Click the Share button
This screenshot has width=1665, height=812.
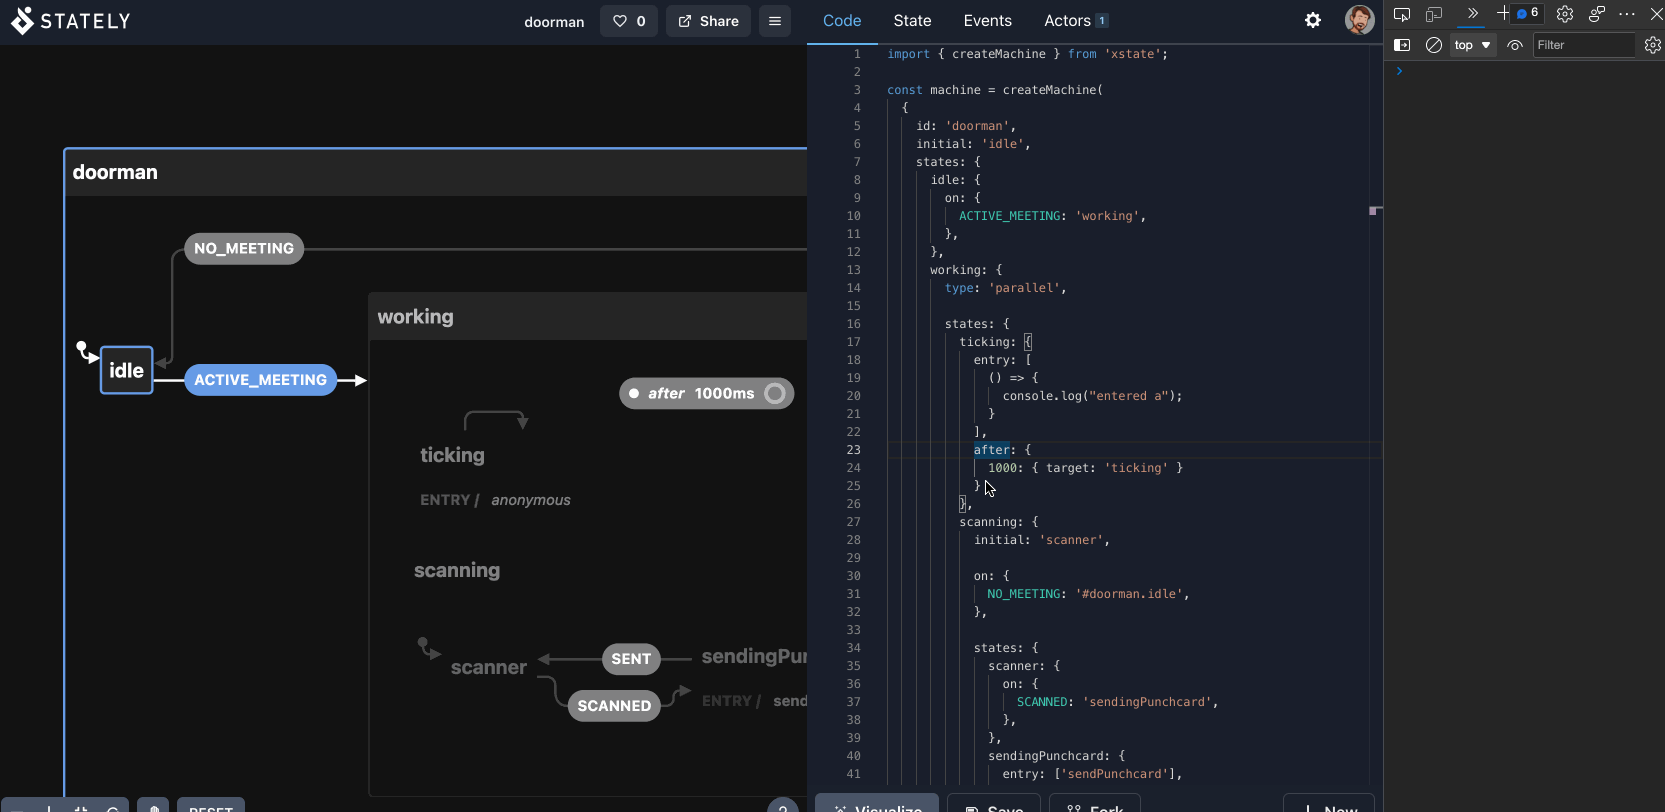pos(708,21)
